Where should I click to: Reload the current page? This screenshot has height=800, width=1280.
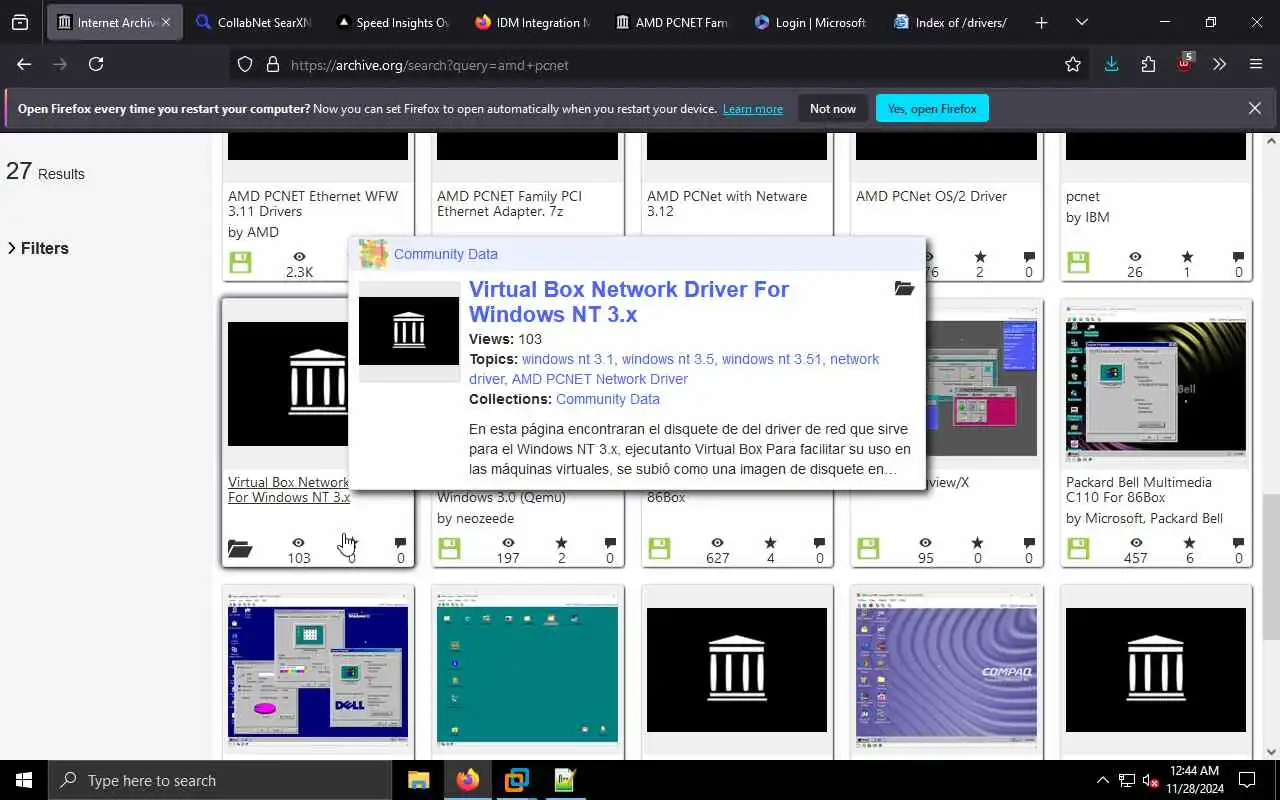[96, 64]
